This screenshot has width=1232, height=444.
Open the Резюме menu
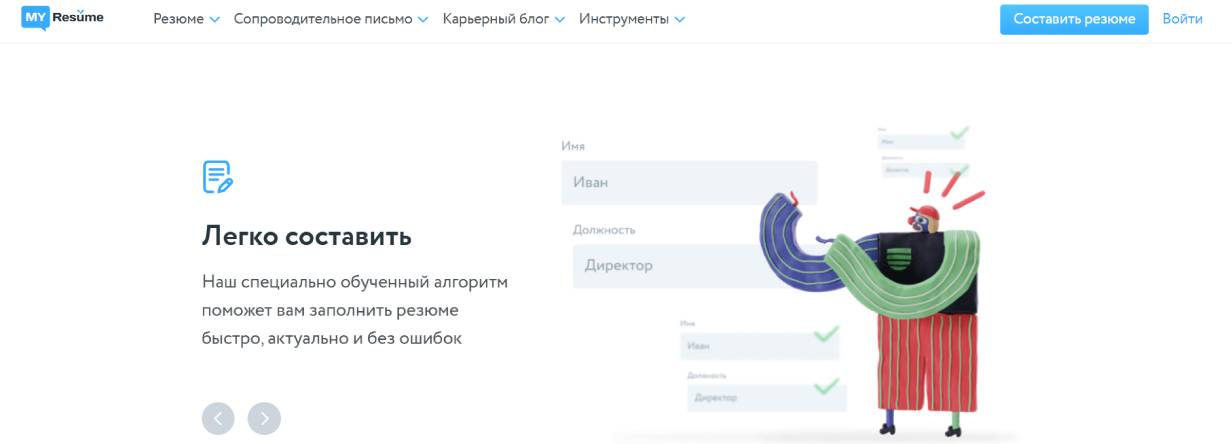[178, 19]
